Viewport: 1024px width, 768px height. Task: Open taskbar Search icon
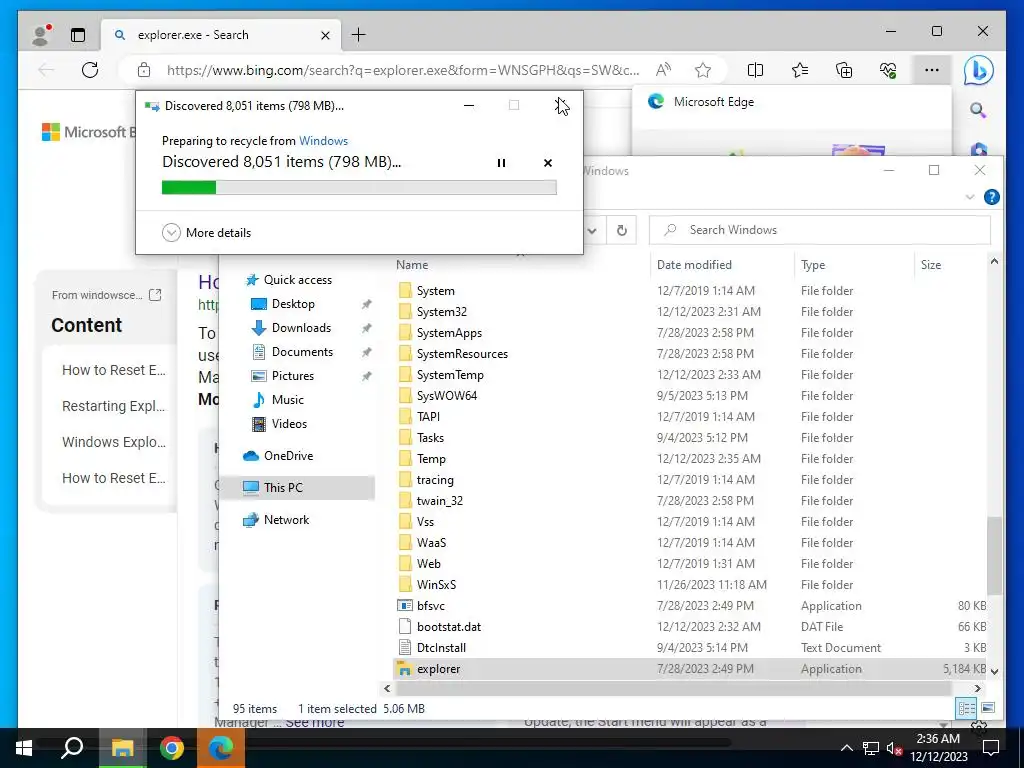click(x=72, y=748)
